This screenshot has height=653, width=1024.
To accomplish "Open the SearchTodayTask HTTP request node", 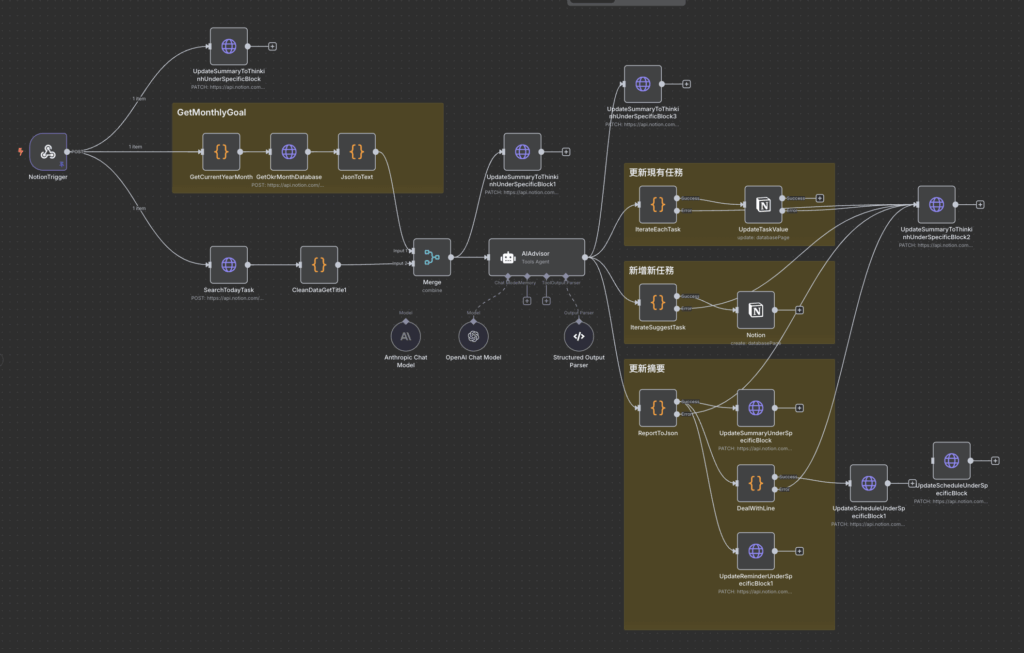I will coord(229,265).
